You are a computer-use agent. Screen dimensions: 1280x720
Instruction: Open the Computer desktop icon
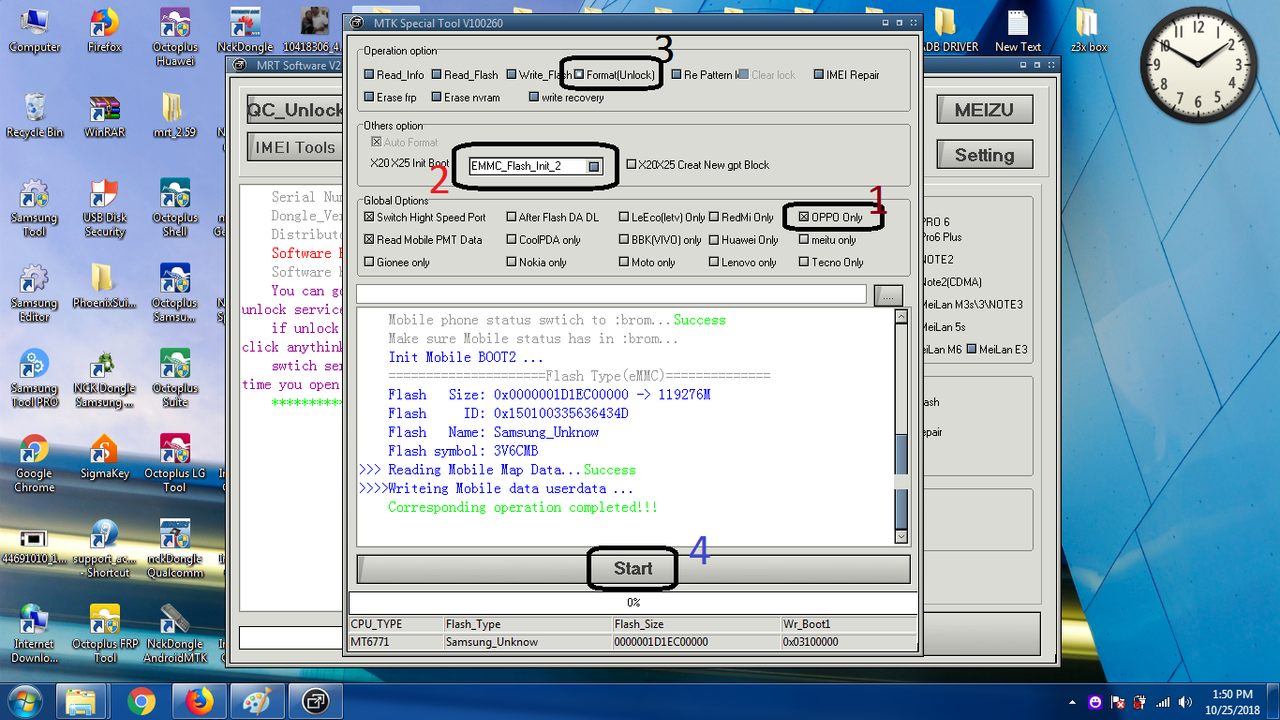(x=34, y=30)
